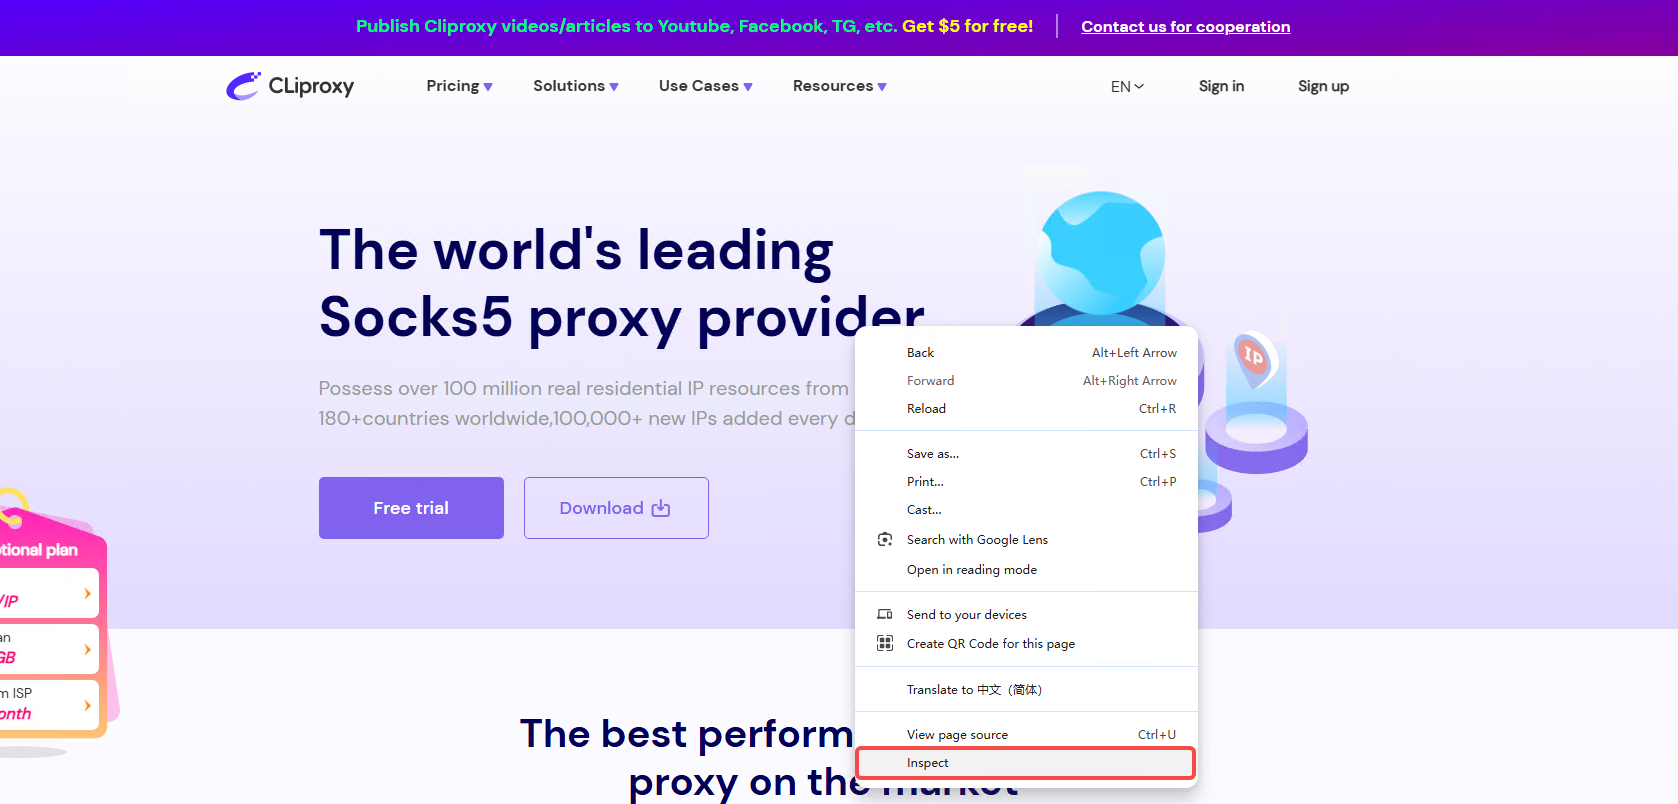Select Send to your devices entry

coord(1026,615)
